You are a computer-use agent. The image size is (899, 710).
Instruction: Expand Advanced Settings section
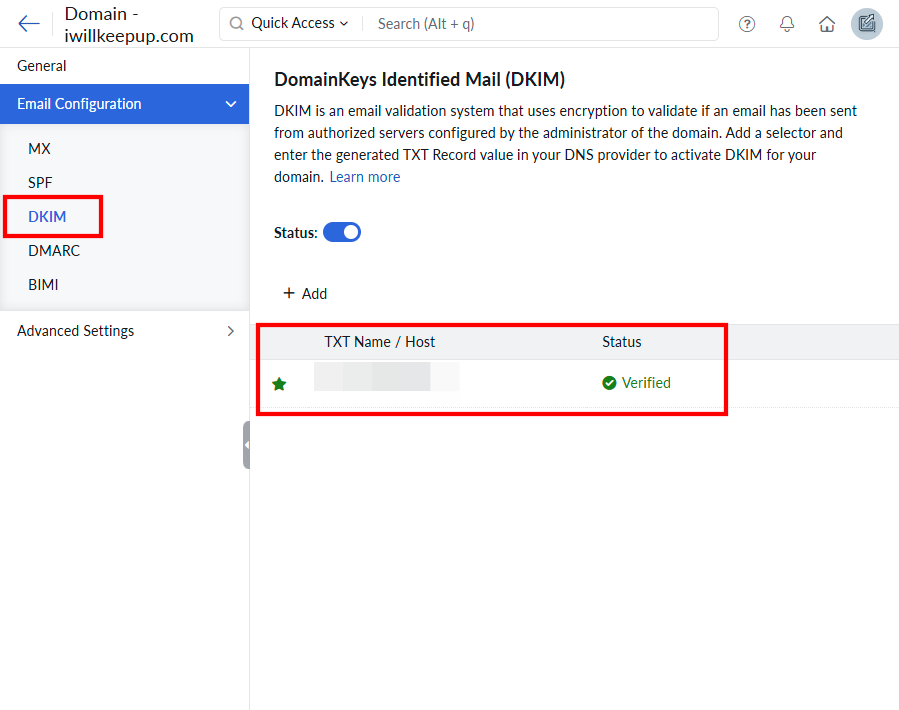coord(231,331)
